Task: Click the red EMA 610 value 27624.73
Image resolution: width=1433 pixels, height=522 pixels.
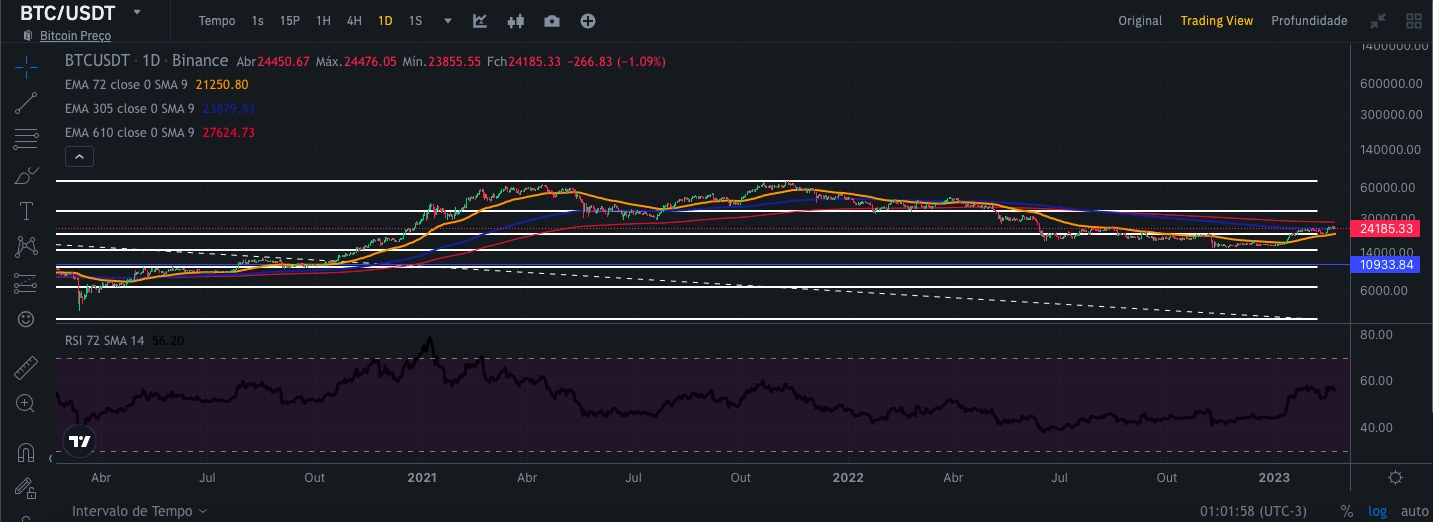Action: pyautogui.click(x=229, y=133)
